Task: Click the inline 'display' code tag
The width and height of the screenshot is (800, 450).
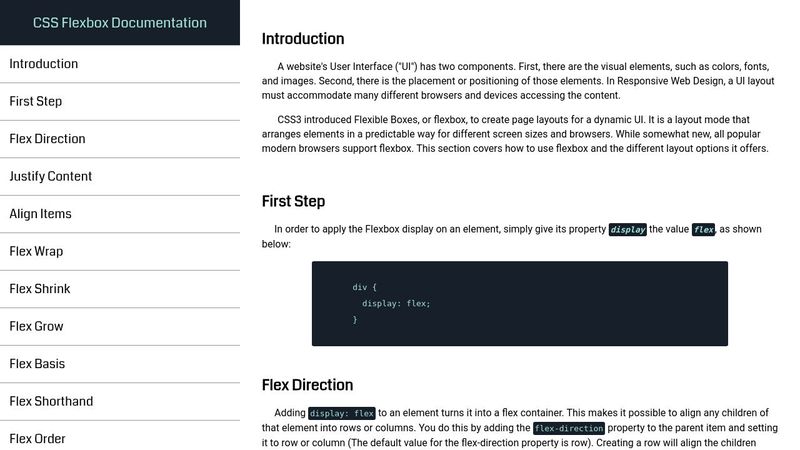Action: [628, 230]
